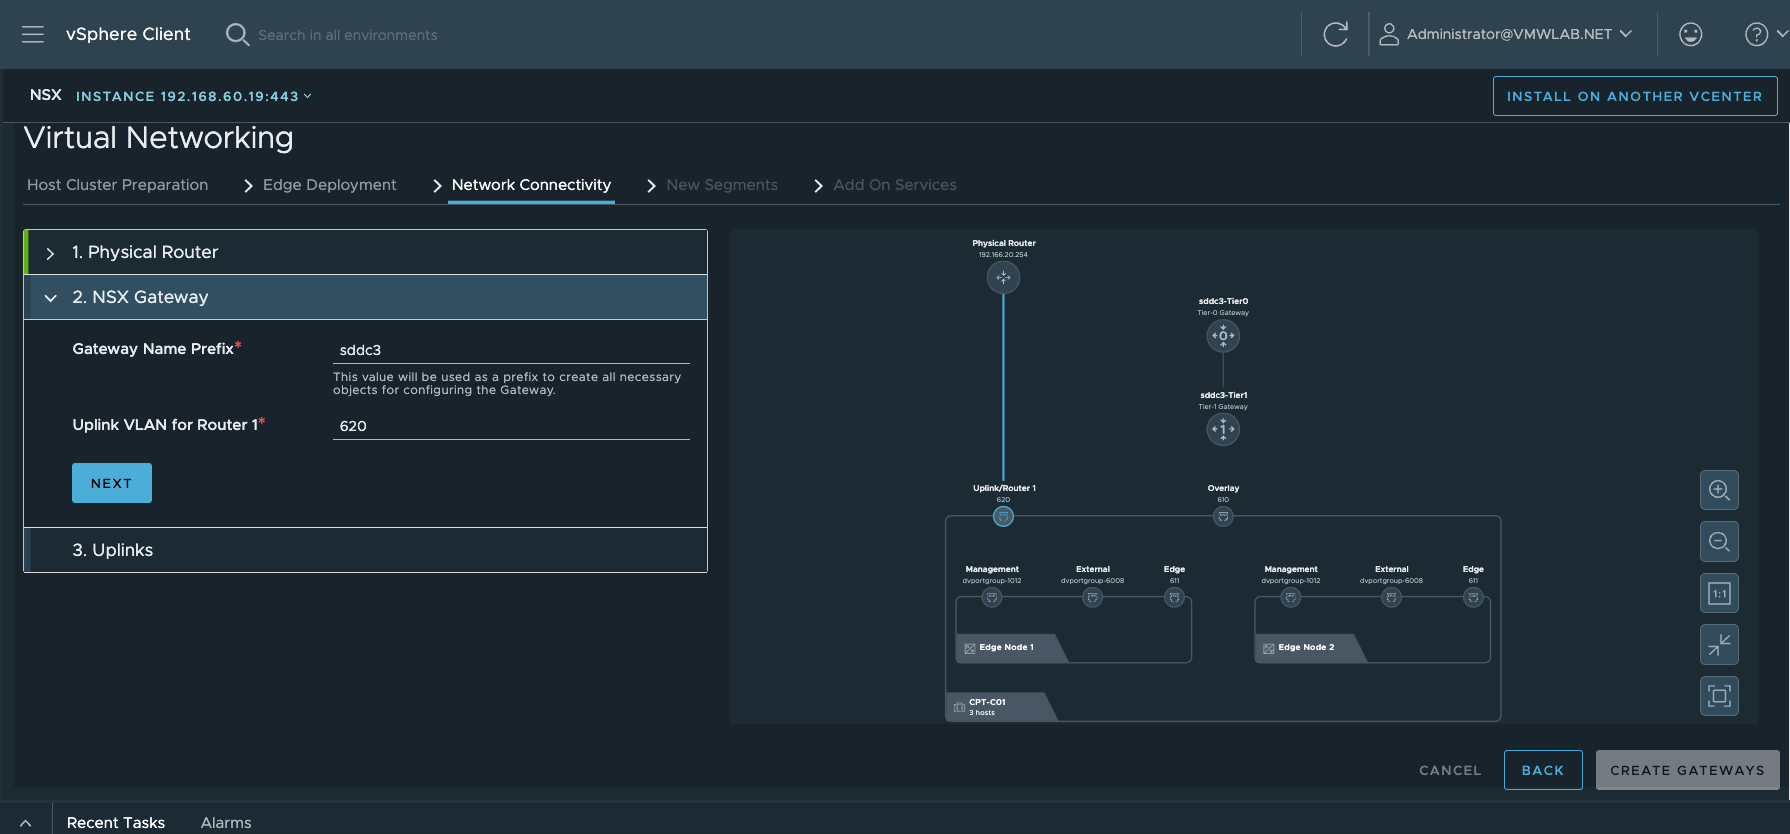Click the user account icon
1790x834 pixels.
coord(1388,35)
